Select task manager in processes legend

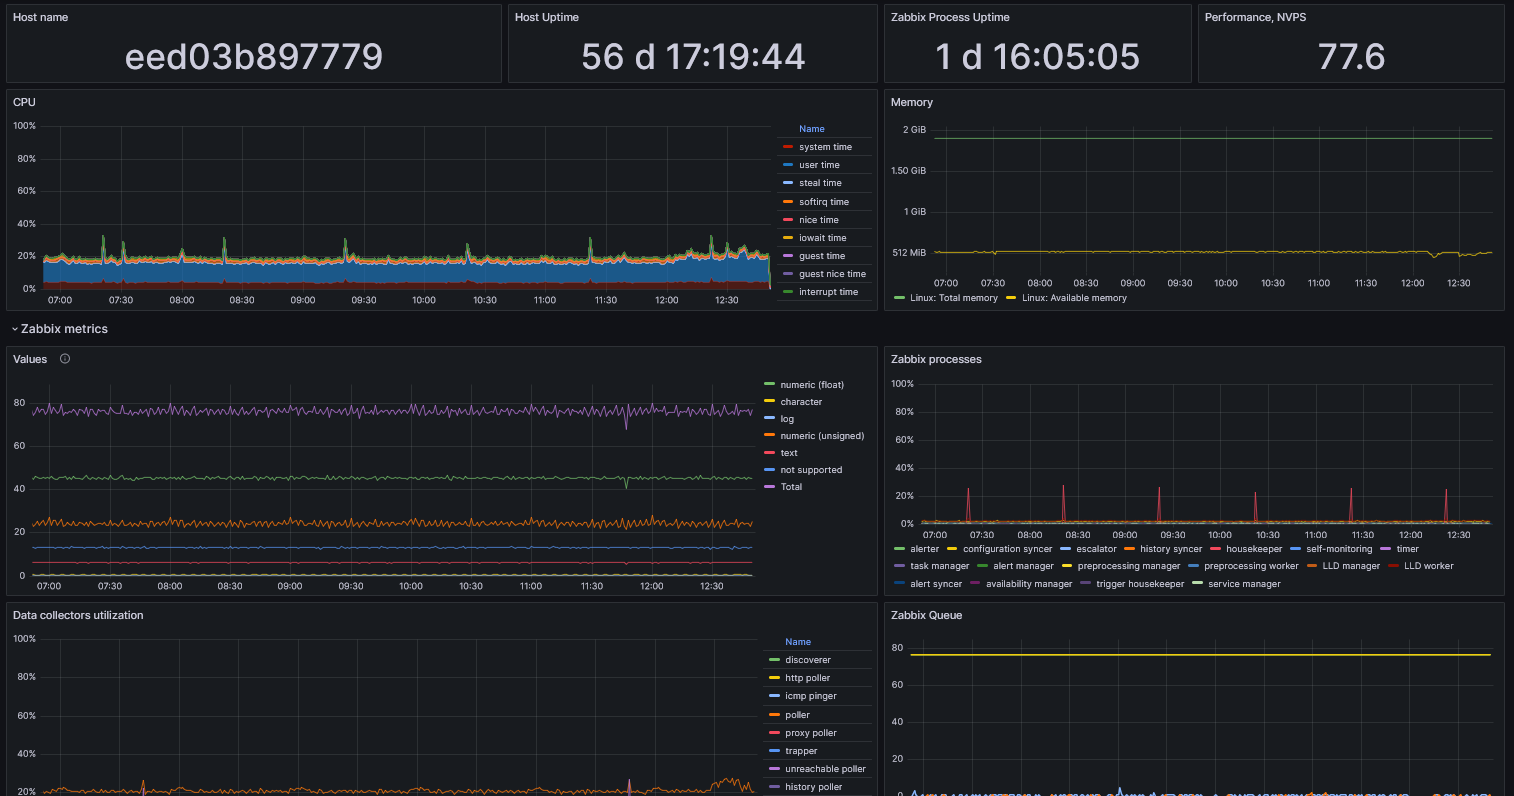pos(939,566)
